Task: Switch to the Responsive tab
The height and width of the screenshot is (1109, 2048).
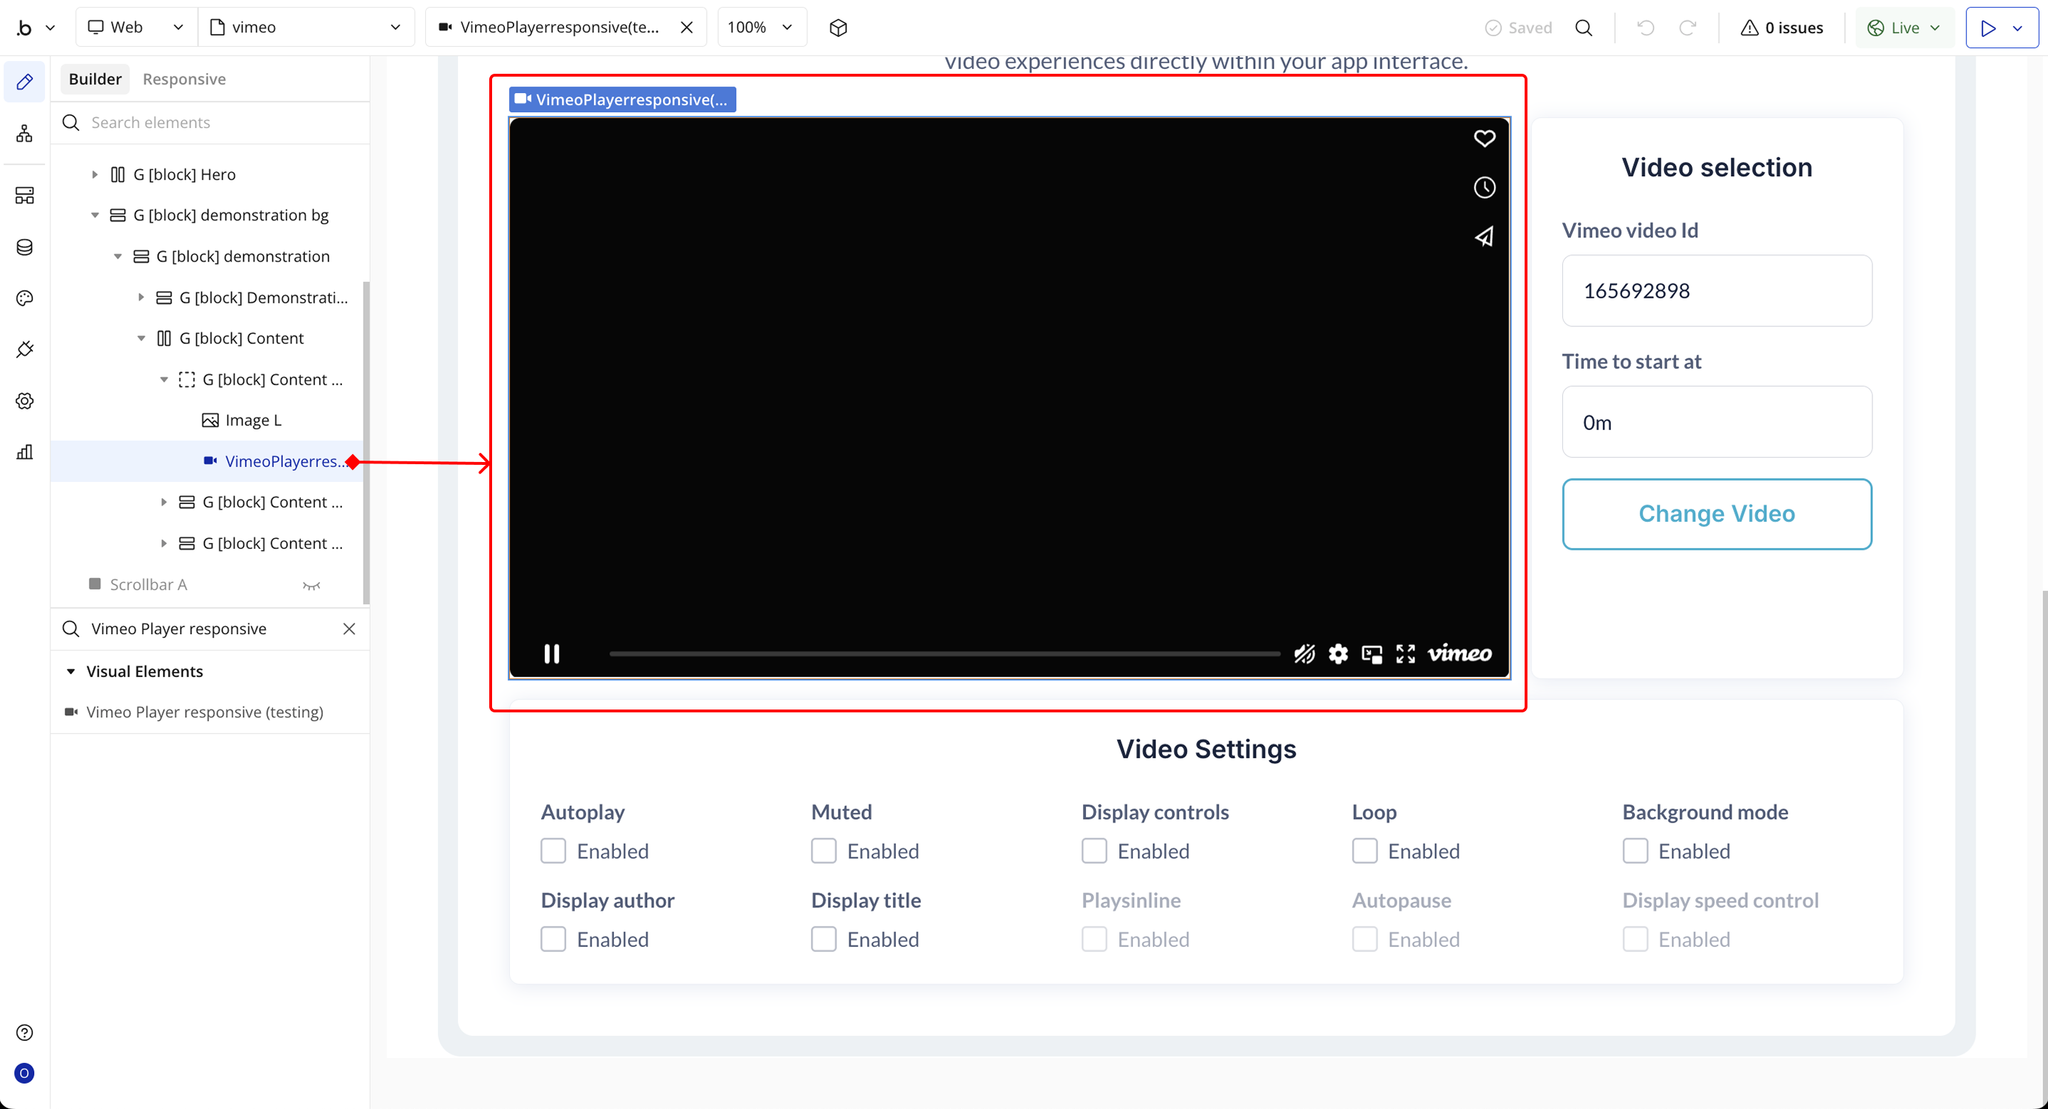Action: (184, 79)
